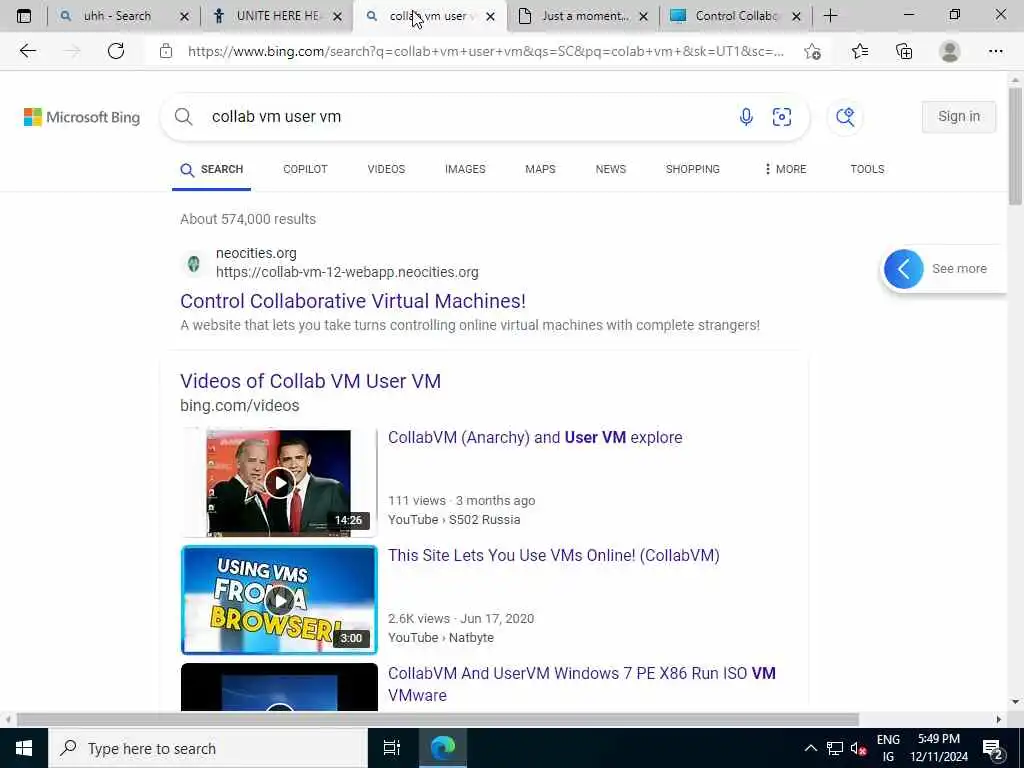Close the UNITE HERE tab
This screenshot has height=768, width=1024.
pyautogui.click(x=338, y=16)
